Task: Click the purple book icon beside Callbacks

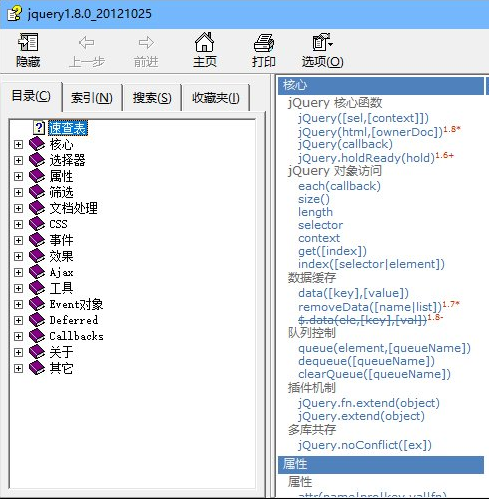Action: pos(37,336)
